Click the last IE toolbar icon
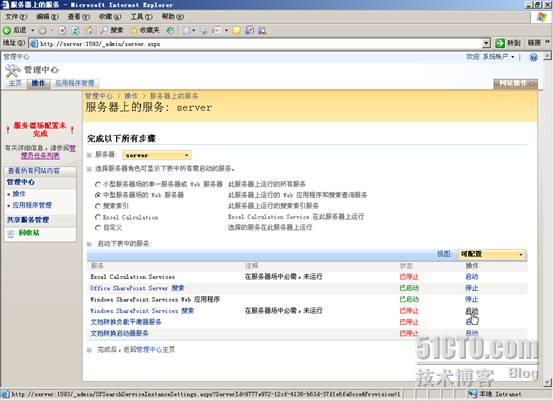This screenshot has width=553, height=401. pyautogui.click(x=262, y=30)
